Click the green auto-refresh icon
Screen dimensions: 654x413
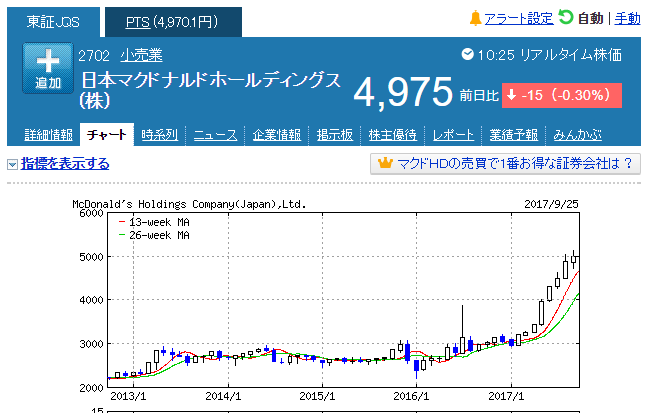click(566, 17)
